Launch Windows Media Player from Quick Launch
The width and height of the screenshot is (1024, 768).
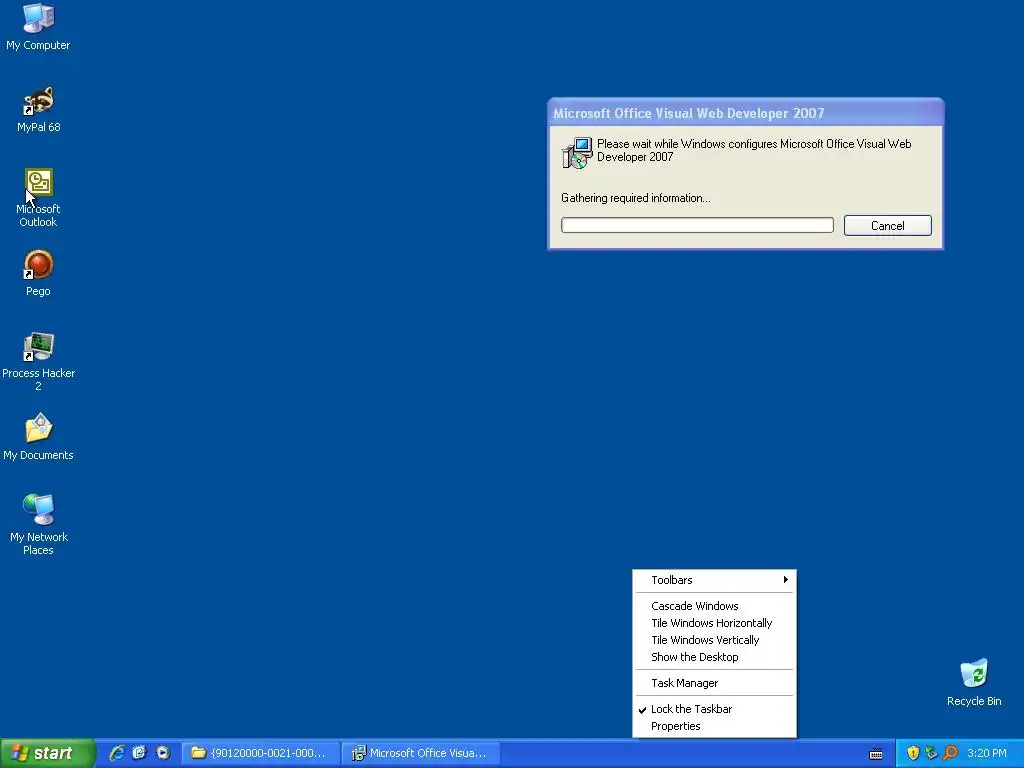point(163,753)
